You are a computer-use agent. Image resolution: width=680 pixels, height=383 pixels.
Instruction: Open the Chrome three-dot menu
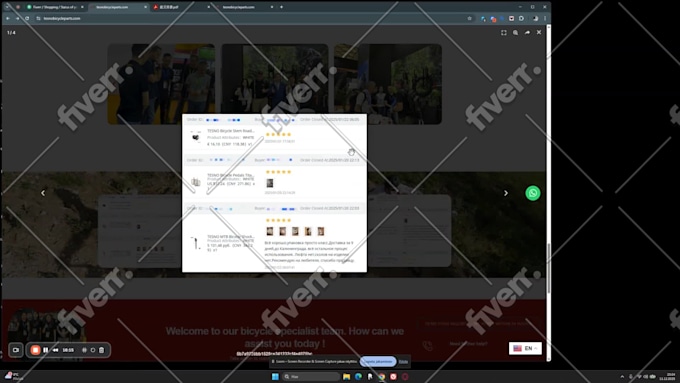545,18
